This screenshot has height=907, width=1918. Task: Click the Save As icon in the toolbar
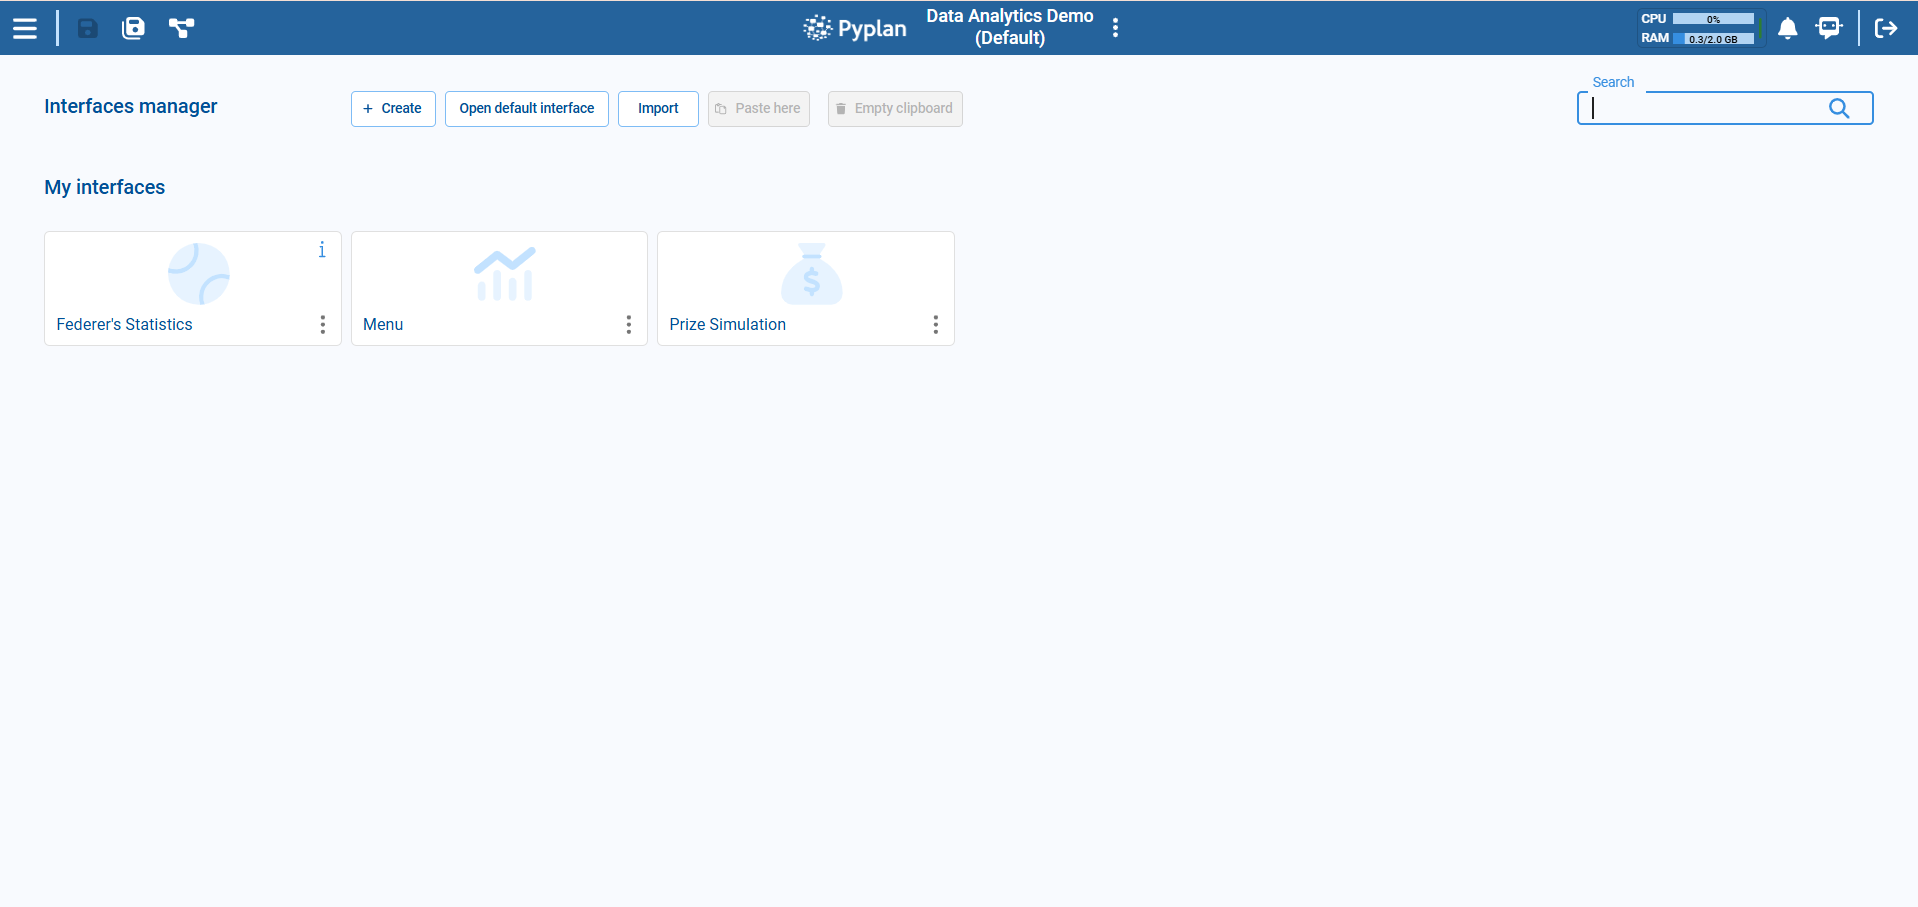[132, 27]
